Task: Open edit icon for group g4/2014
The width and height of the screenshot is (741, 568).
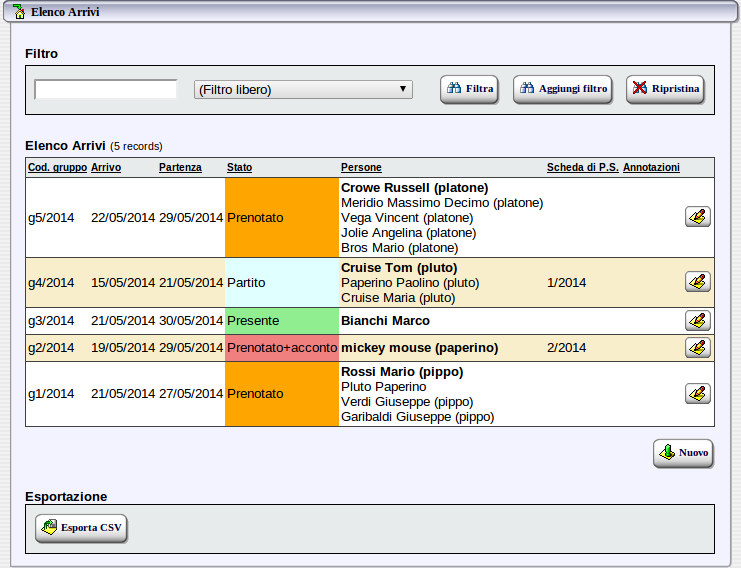Action: [697, 282]
